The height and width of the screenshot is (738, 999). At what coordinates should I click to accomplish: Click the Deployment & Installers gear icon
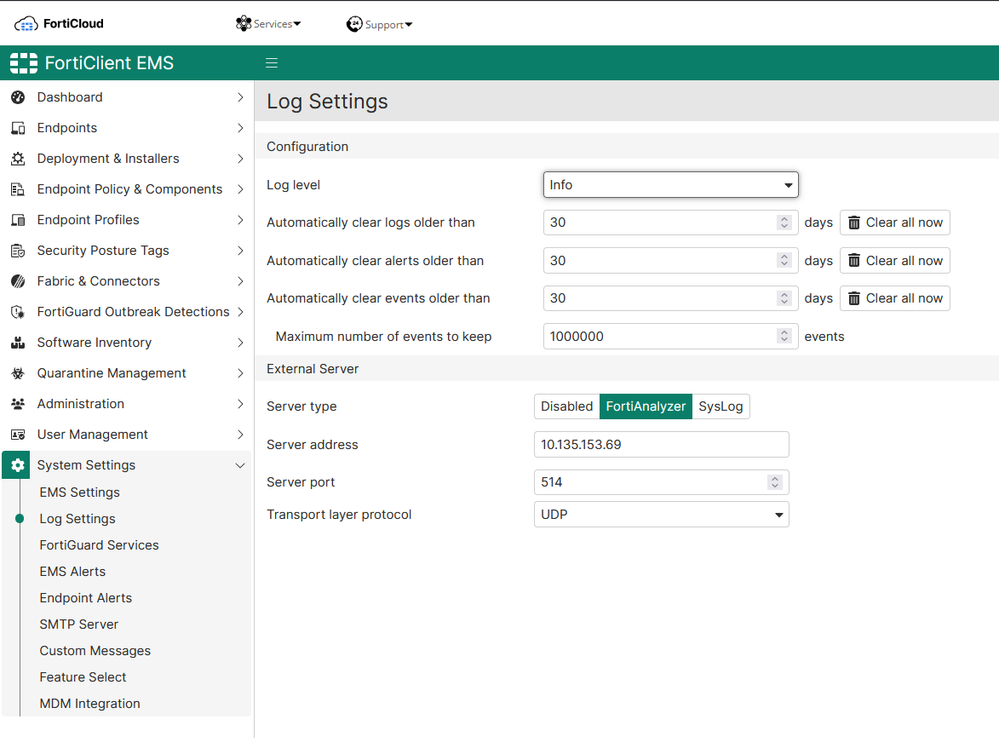(x=18, y=159)
